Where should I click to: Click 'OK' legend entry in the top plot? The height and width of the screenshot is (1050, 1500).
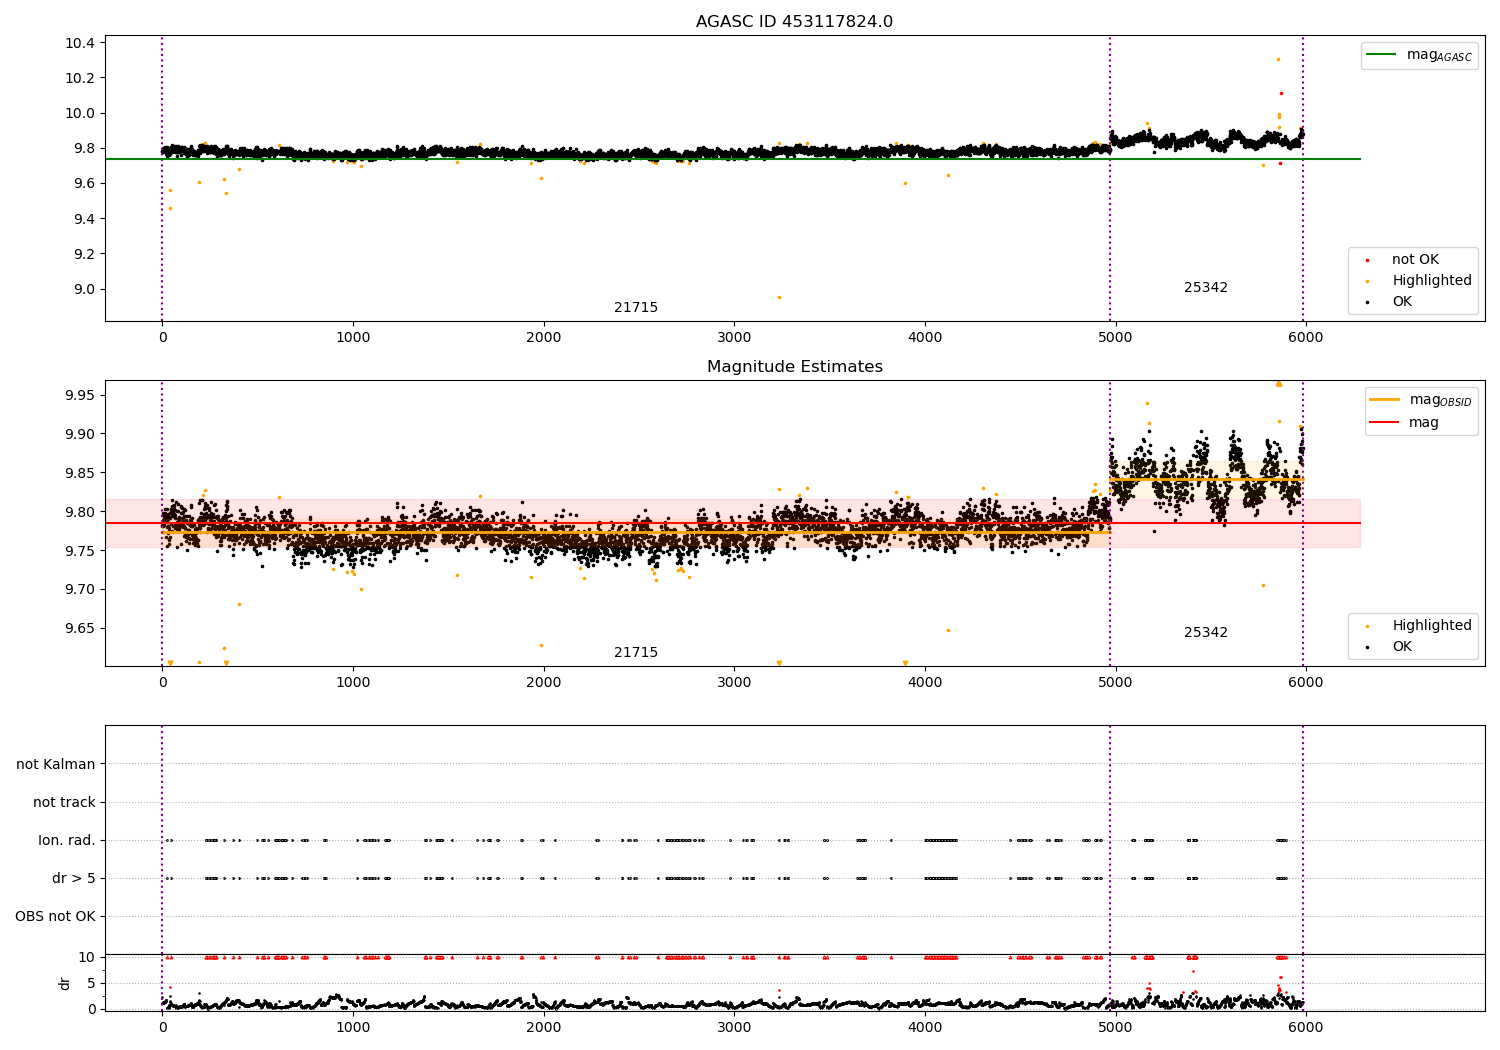[x=1402, y=302]
